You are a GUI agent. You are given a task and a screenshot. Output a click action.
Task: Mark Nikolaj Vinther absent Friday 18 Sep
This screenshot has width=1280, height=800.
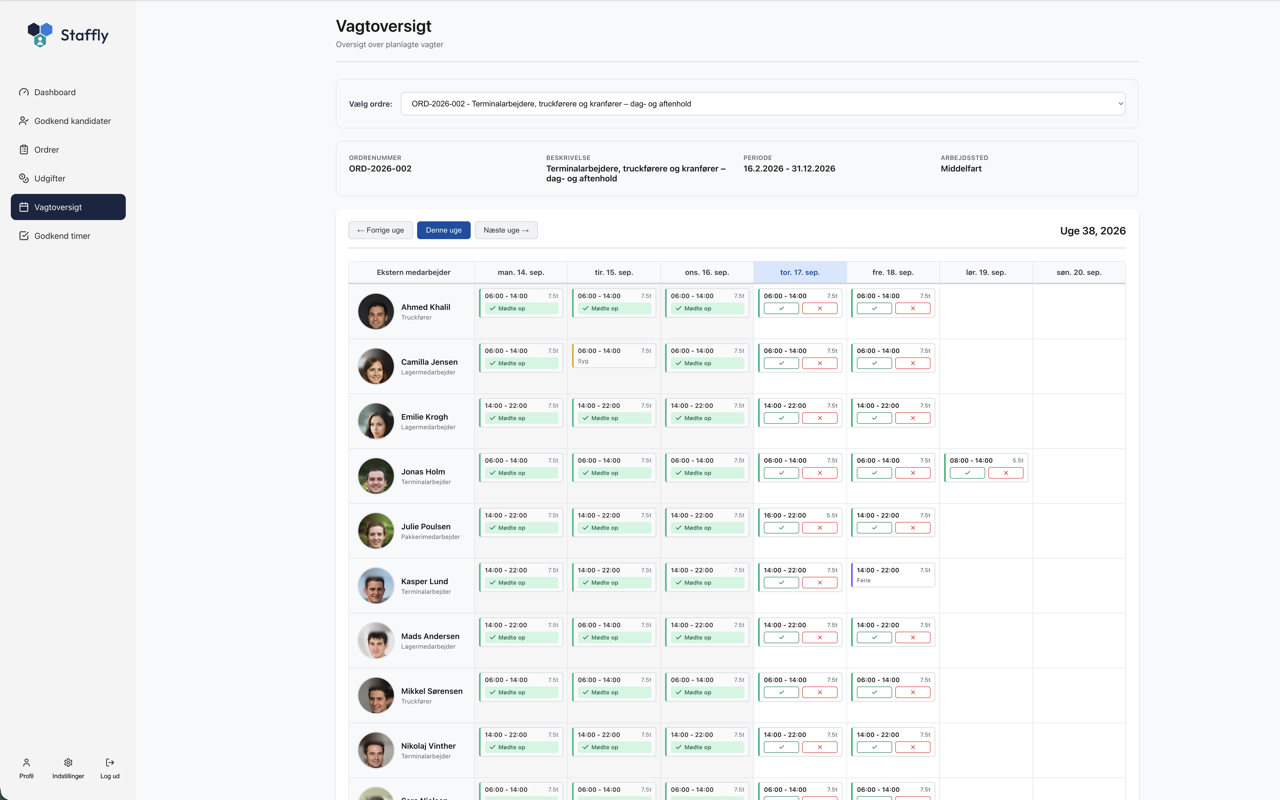pos(913,747)
